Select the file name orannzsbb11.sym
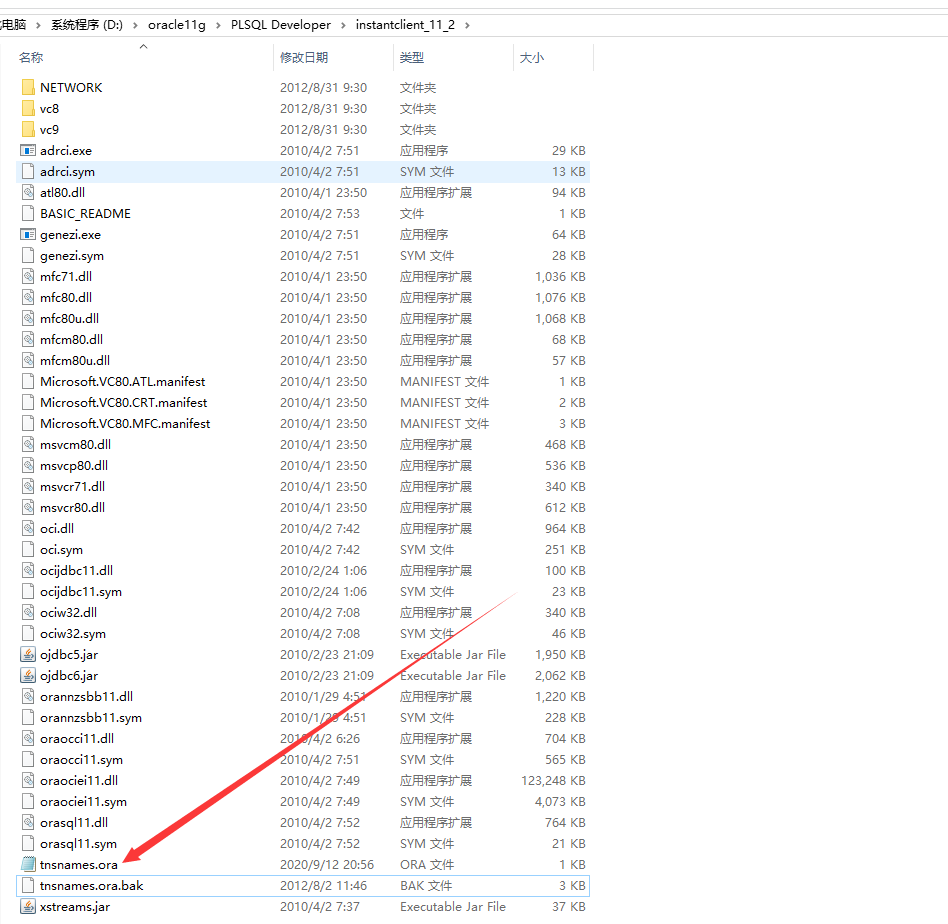This screenshot has height=924, width=948. [91, 718]
